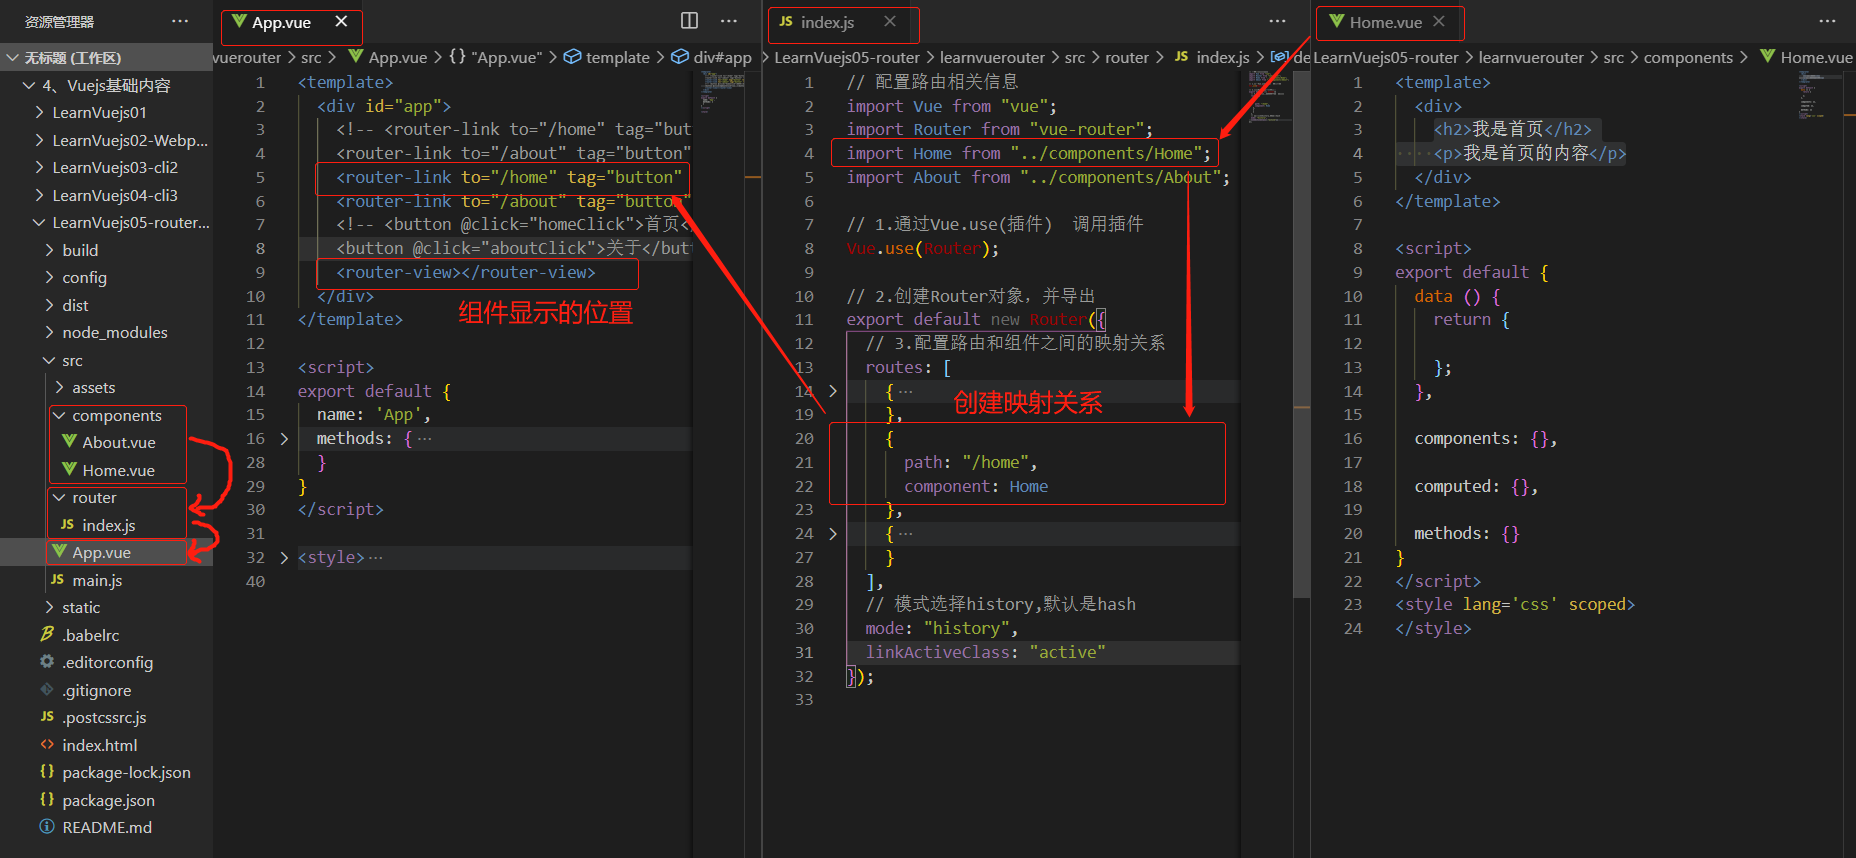
Task: Expand the LearnVuejs01 folder
Action: click(x=39, y=113)
